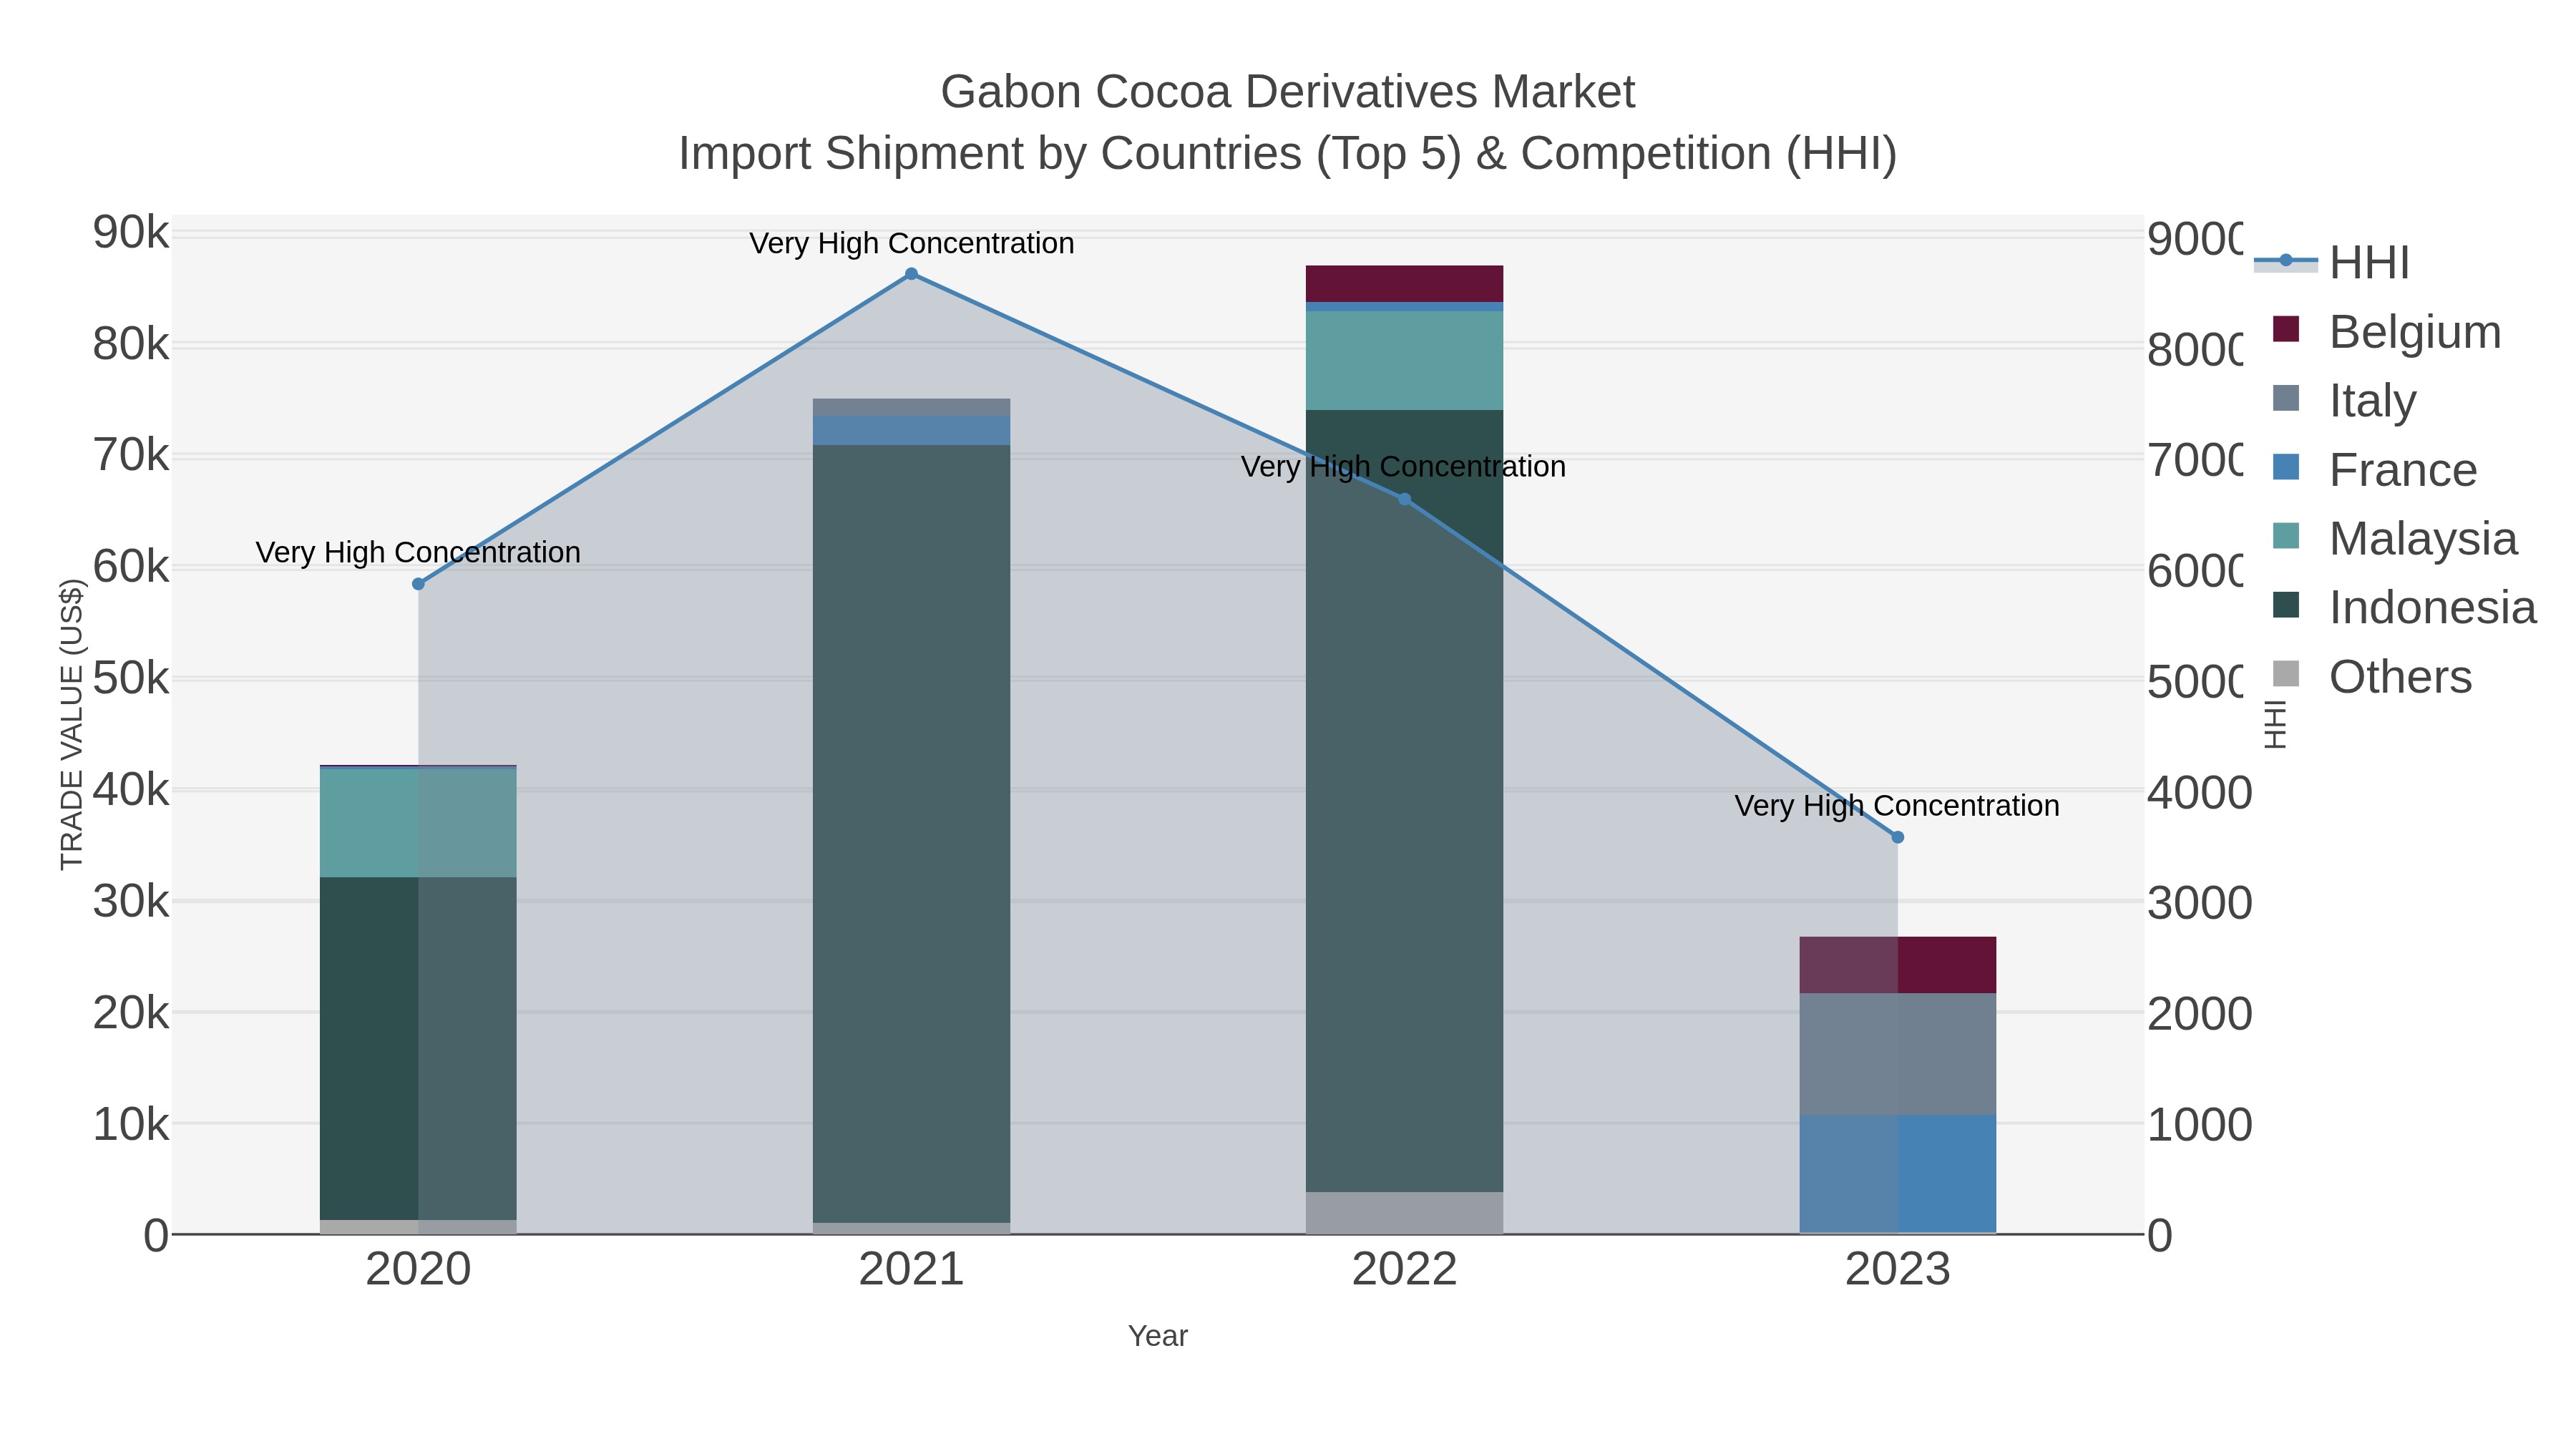The height and width of the screenshot is (1449, 2576).
Task: Click the 2020 Malaysia bar segment
Action: [x=418, y=823]
